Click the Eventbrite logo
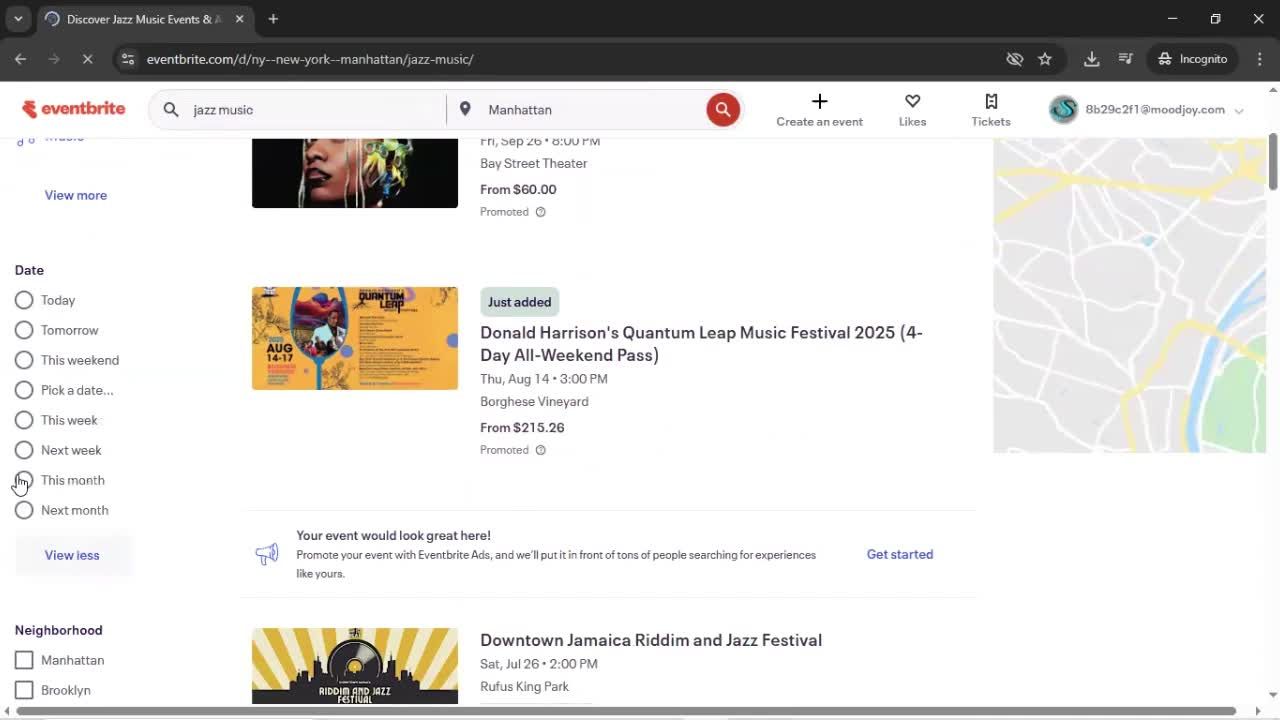 coord(73,109)
